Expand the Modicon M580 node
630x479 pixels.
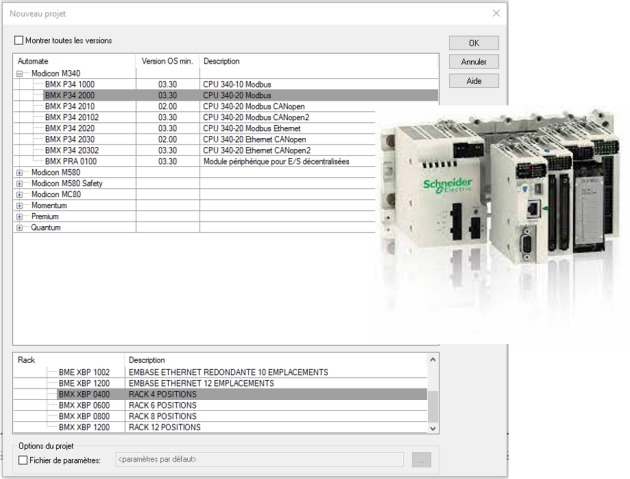[19, 172]
